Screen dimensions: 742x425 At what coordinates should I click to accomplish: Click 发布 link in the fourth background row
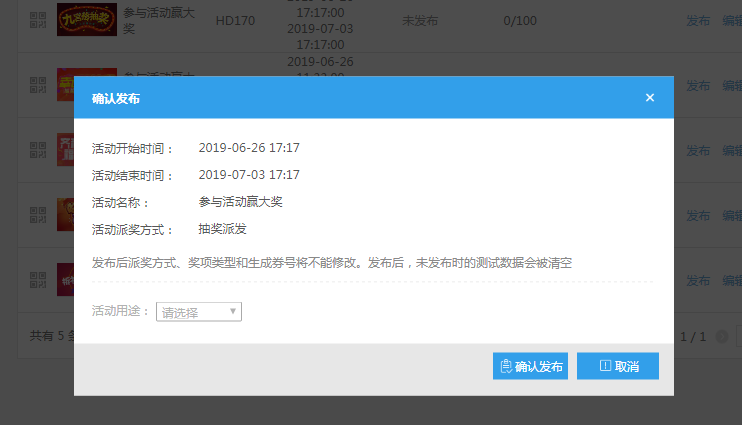coord(698,215)
